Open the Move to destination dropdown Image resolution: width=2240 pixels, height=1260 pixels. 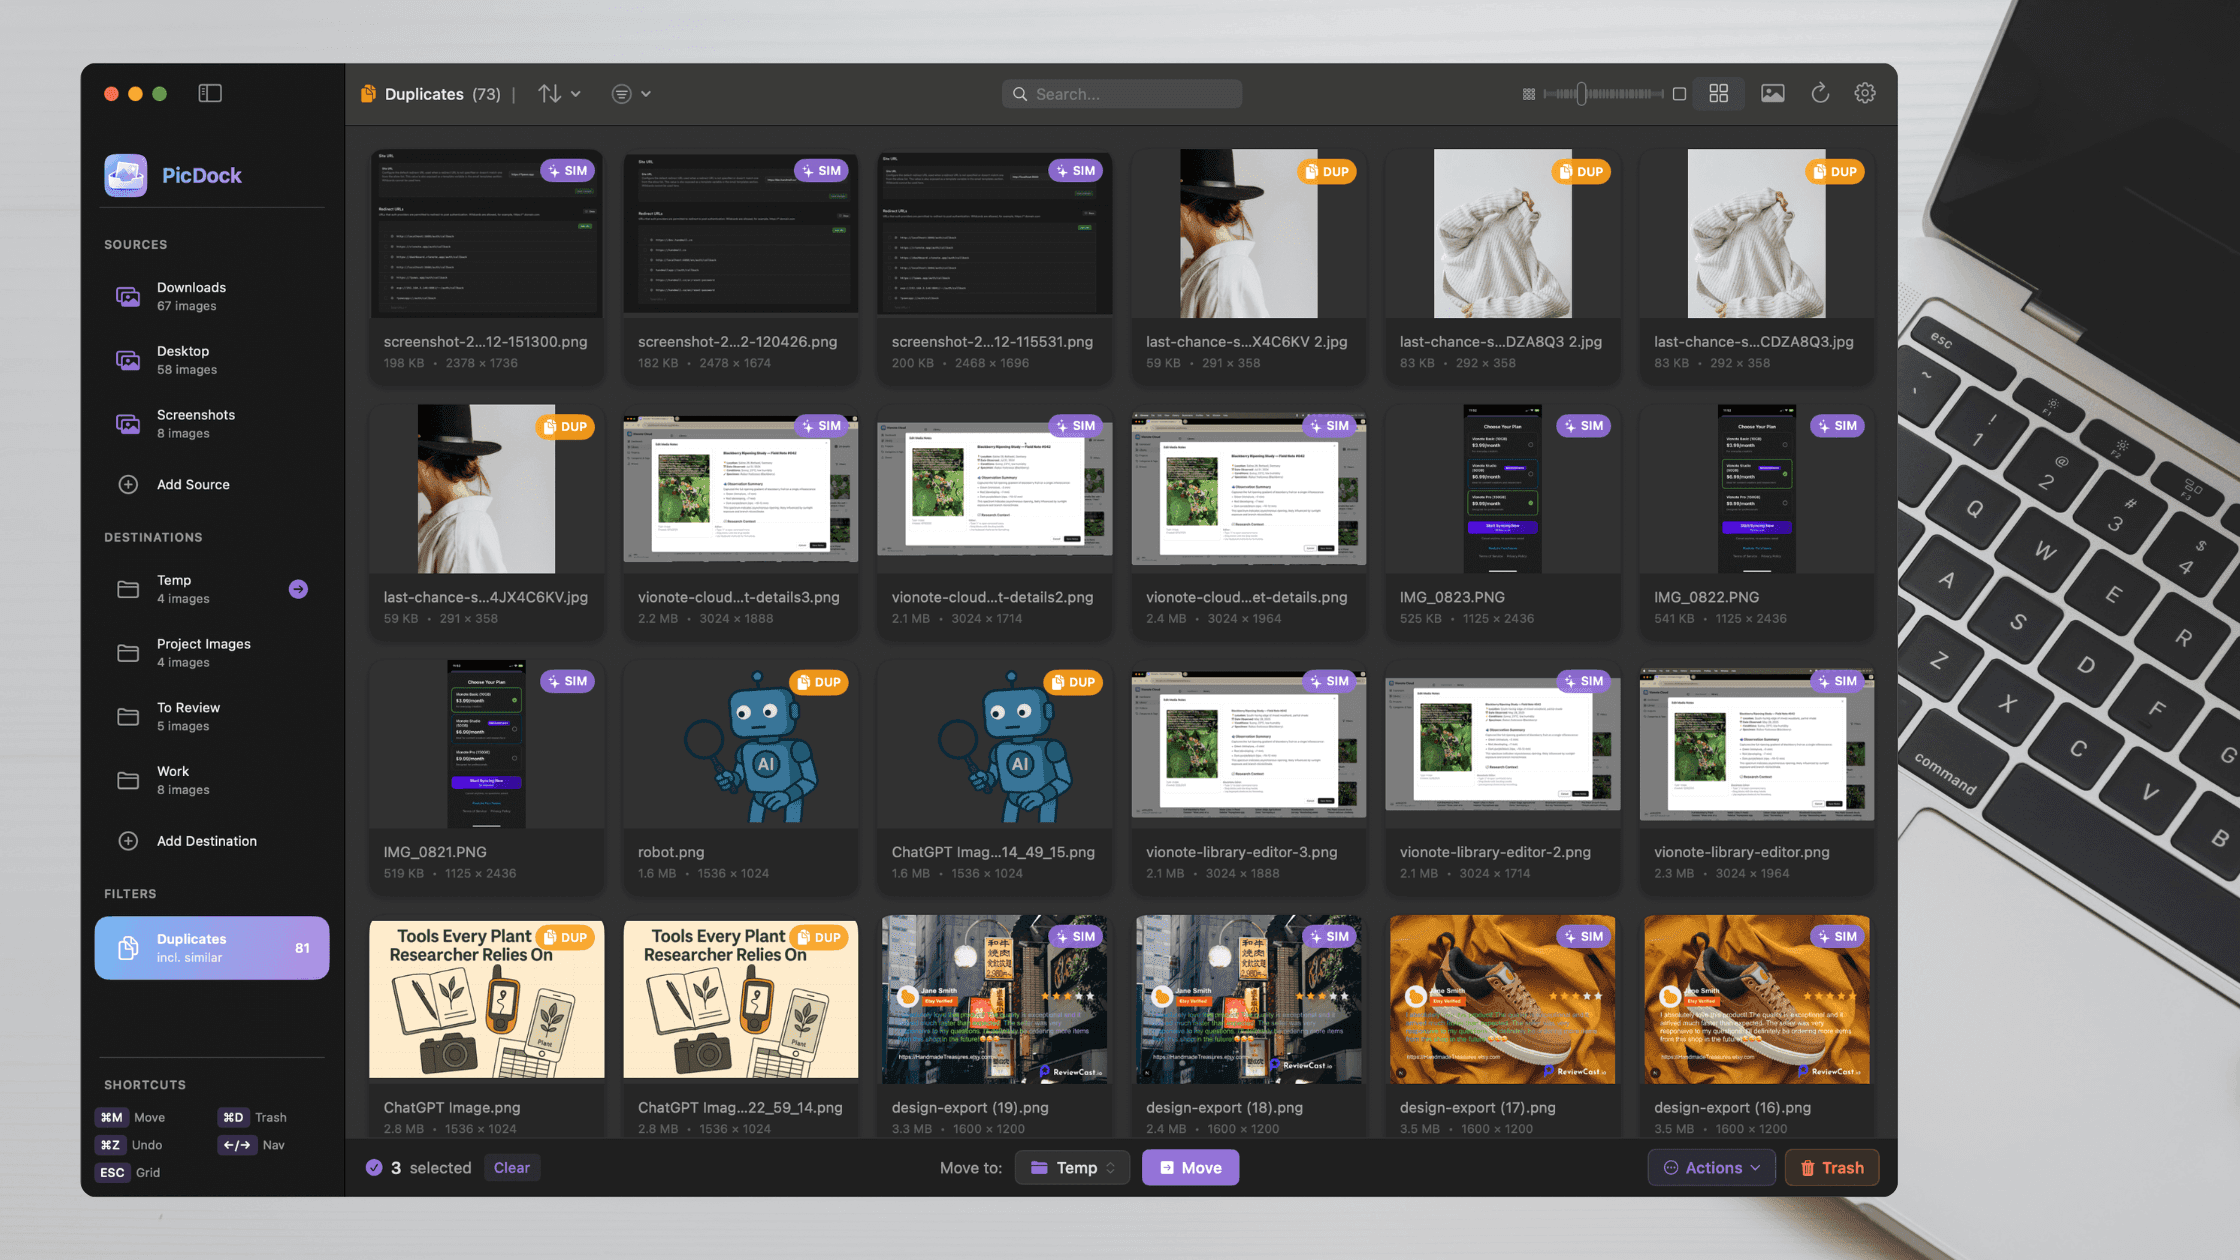click(1071, 1167)
